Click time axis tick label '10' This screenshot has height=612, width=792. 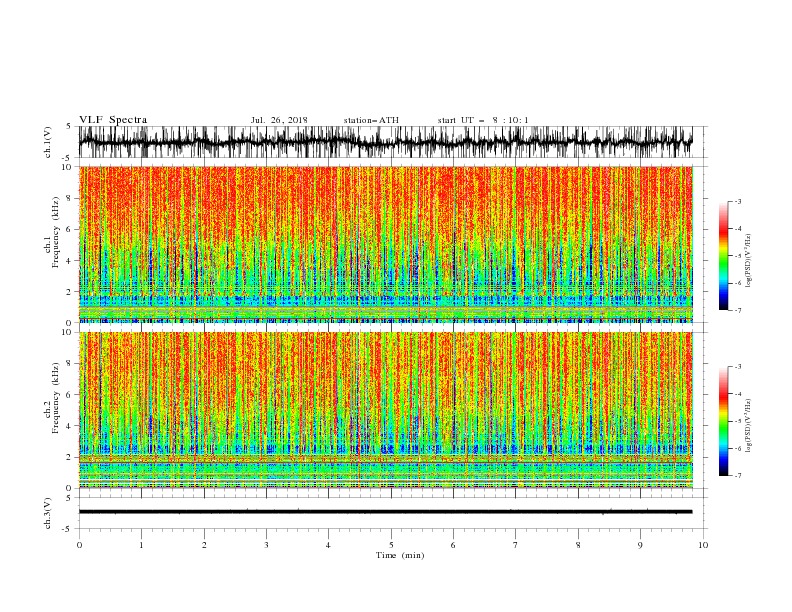tap(703, 545)
